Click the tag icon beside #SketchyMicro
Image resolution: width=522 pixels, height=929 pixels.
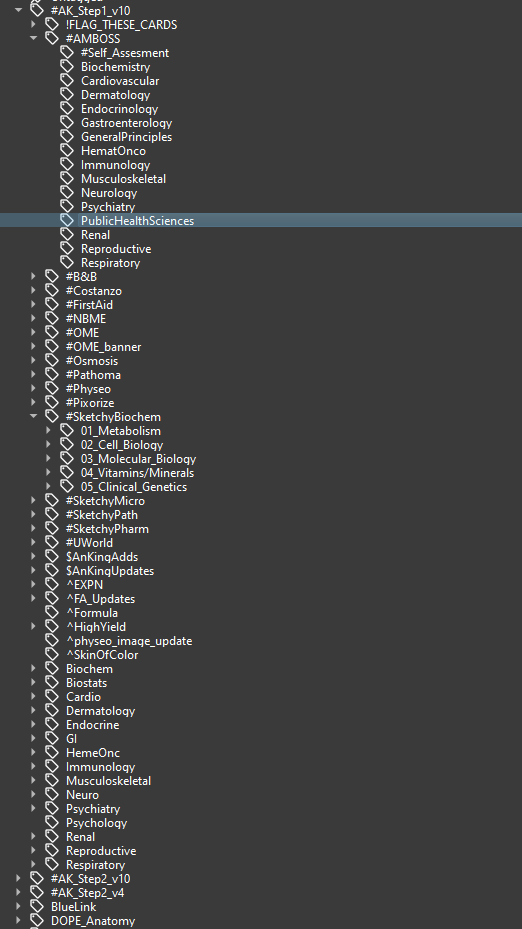click(x=52, y=501)
